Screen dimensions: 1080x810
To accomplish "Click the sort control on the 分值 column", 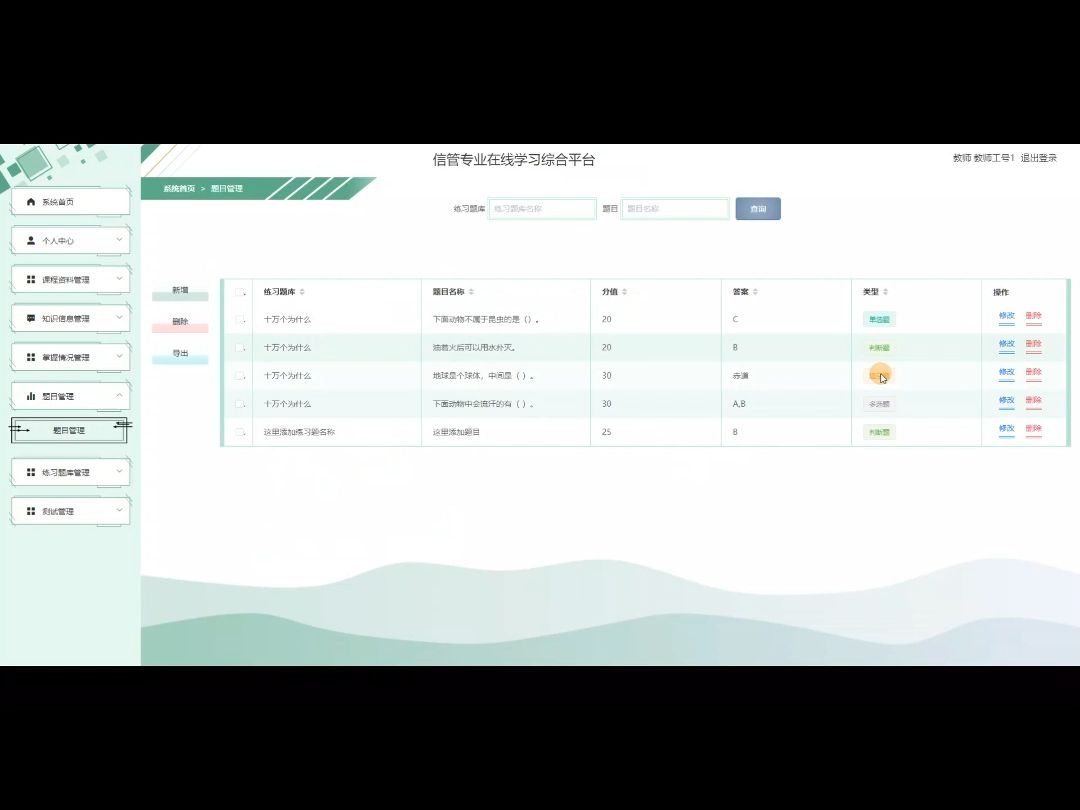I will 624,291.
